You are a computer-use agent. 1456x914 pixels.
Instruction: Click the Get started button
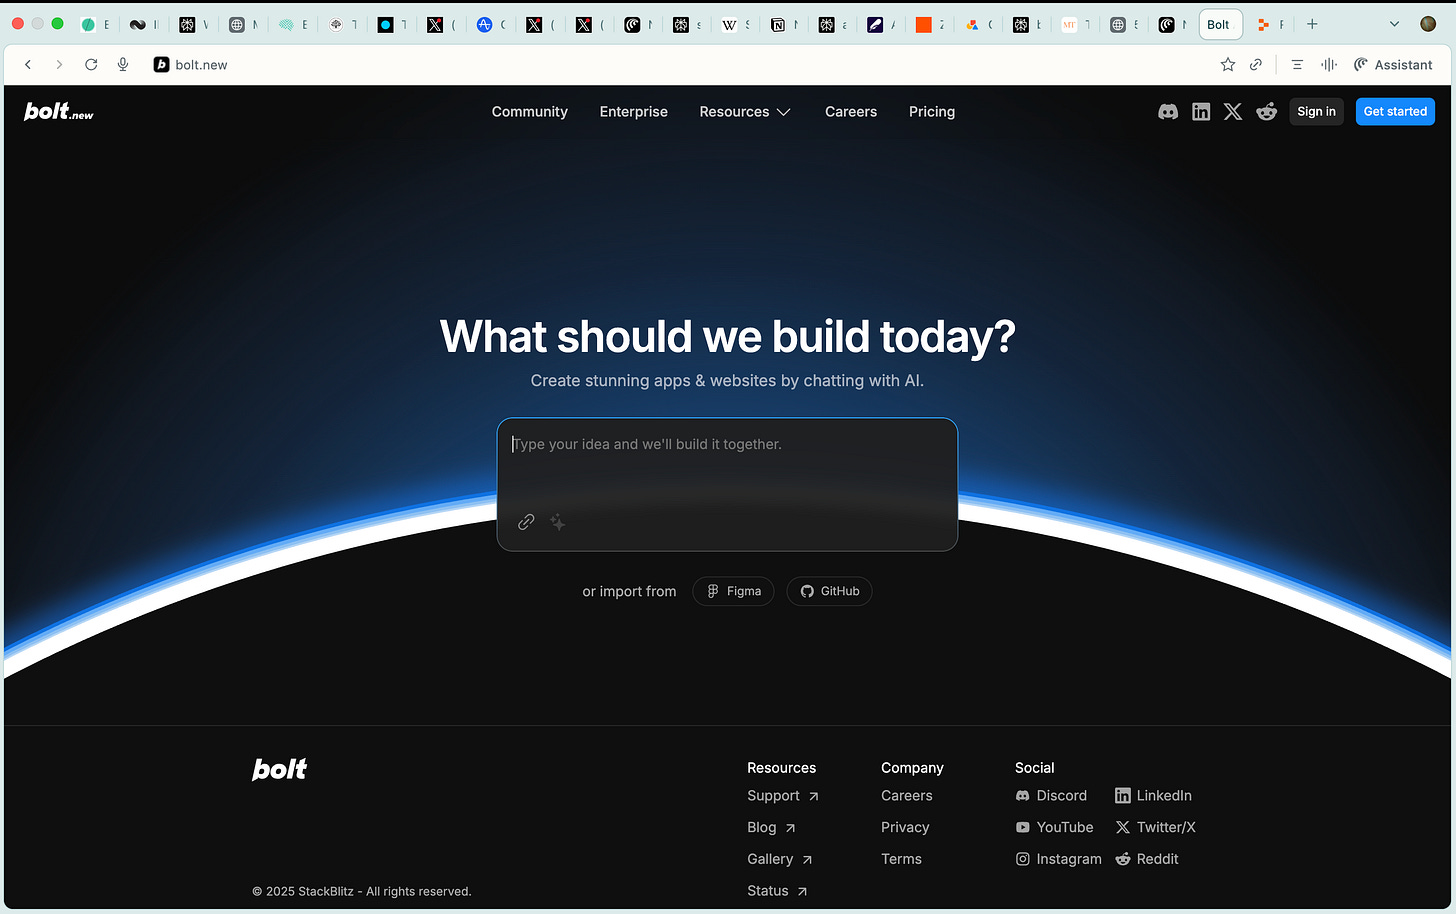1395,112
